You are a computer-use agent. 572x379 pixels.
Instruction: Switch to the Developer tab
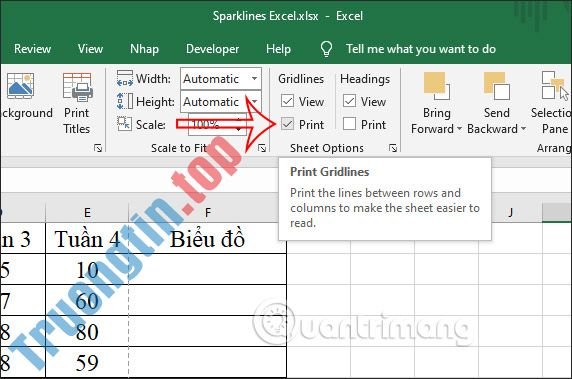click(x=212, y=49)
